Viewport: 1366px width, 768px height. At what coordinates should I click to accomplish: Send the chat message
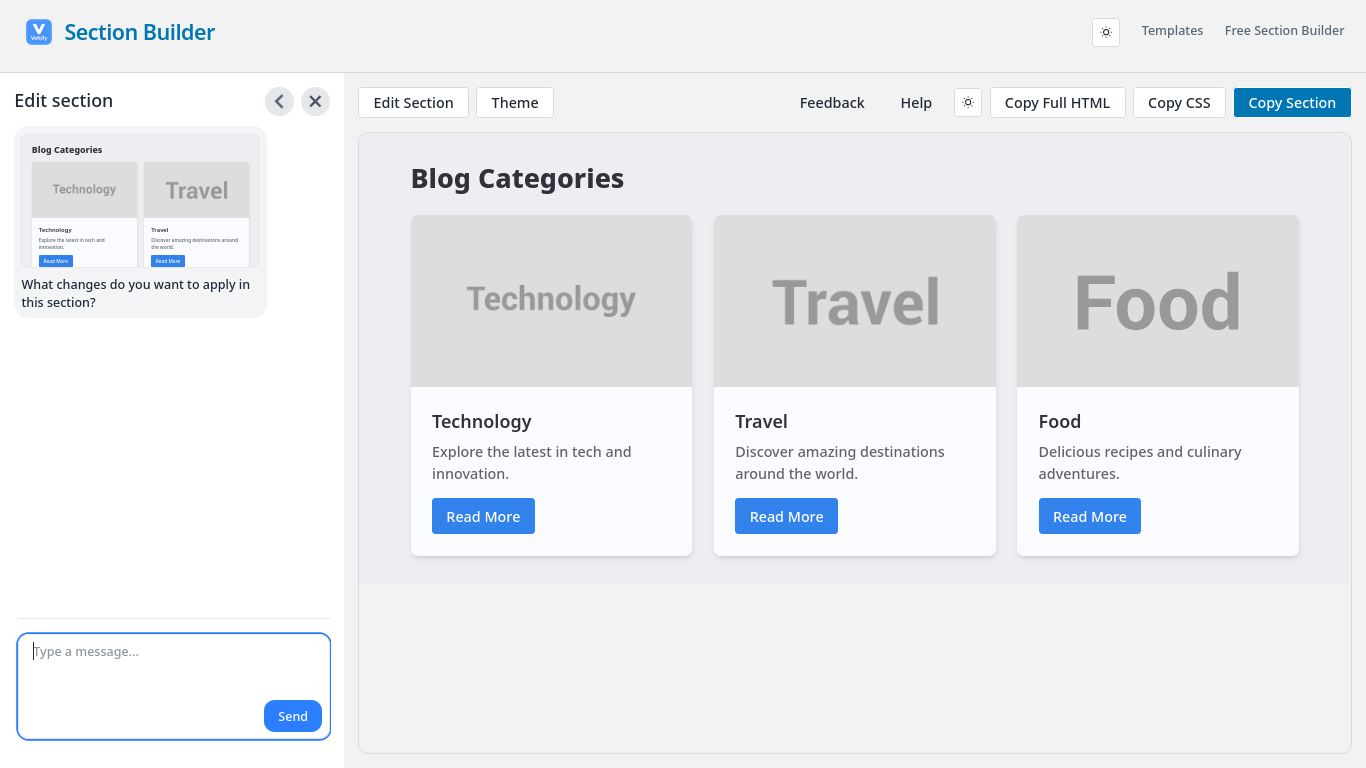coord(293,716)
